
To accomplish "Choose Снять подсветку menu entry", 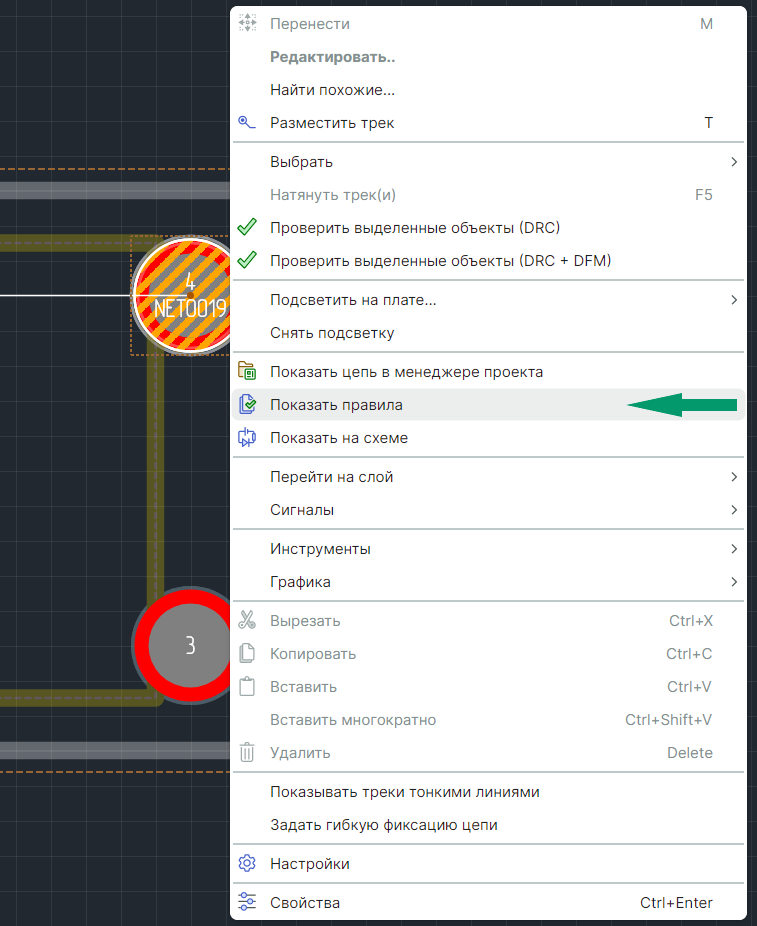I will (x=488, y=332).
